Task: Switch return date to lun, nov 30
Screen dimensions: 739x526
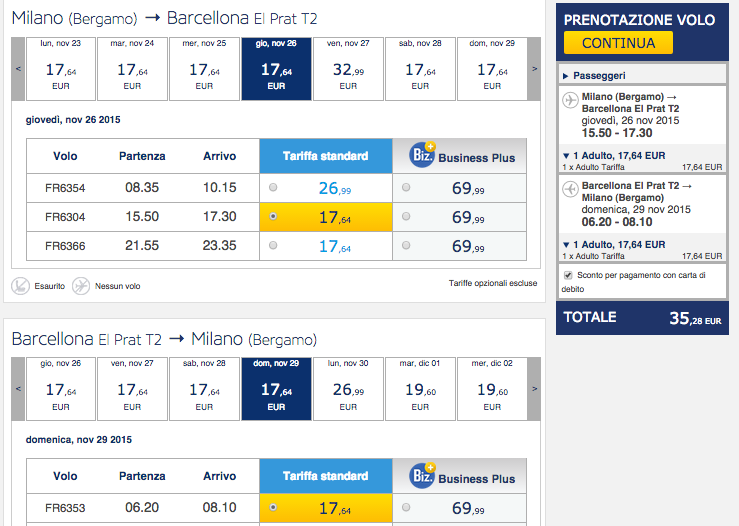Action: (x=348, y=389)
